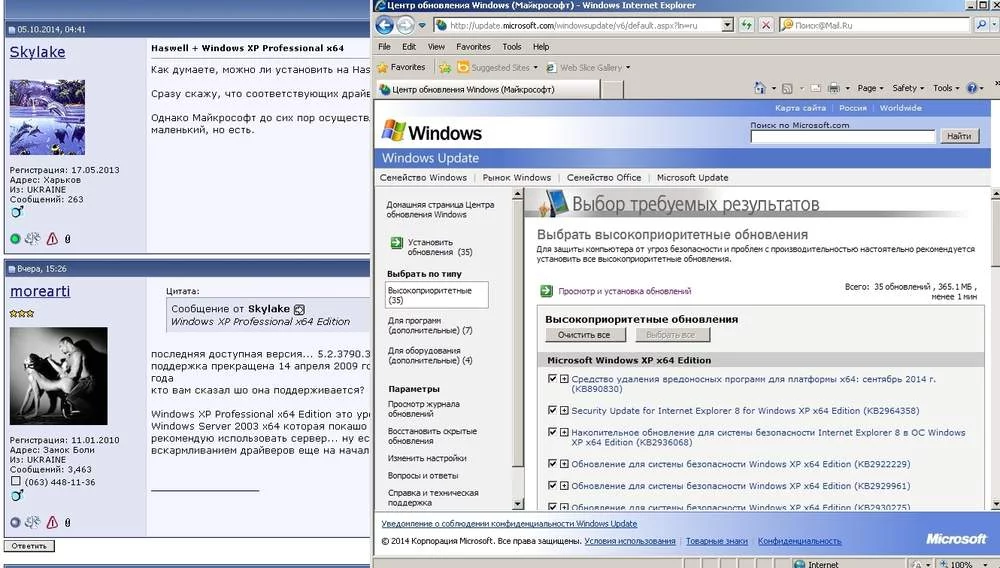Click the magnifier search icon
The image size is (1000, 568).
(981, 25)
